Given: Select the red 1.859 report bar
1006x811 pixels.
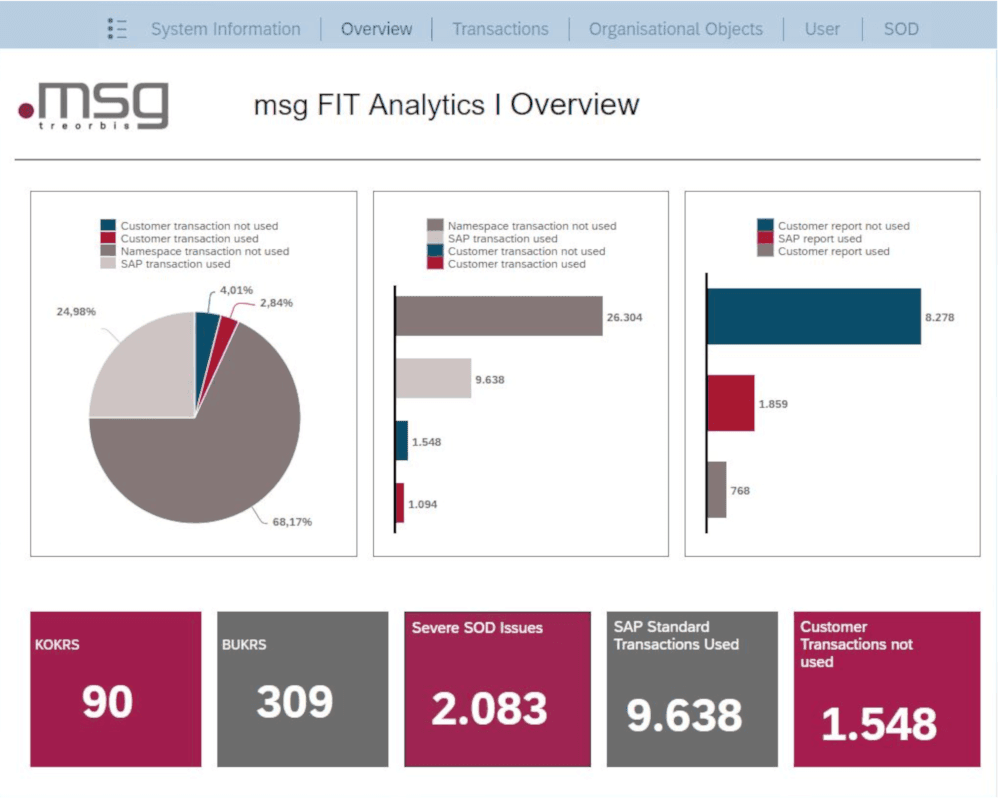Looking at the screenshot, I should (x=731, y=403).
